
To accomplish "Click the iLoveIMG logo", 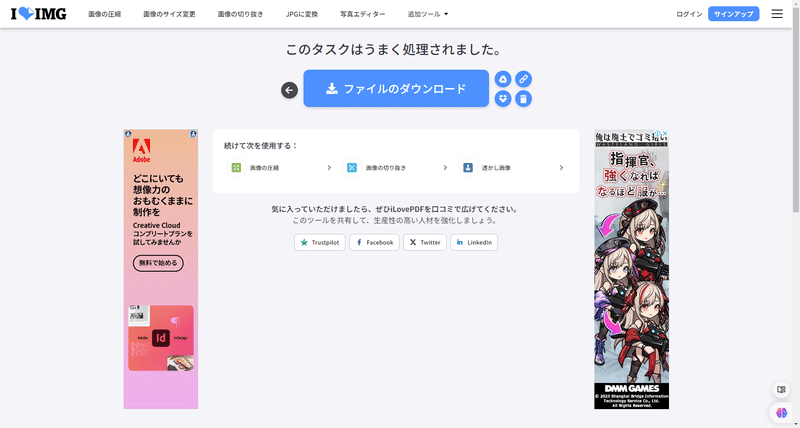I will tap(39, 14).
